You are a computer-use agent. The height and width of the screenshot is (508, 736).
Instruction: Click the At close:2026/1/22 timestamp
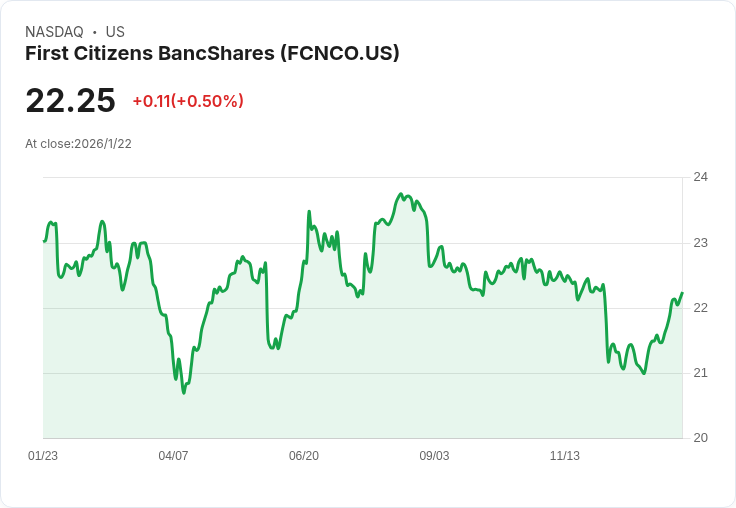pyautogui.click(x=78, y=143)
